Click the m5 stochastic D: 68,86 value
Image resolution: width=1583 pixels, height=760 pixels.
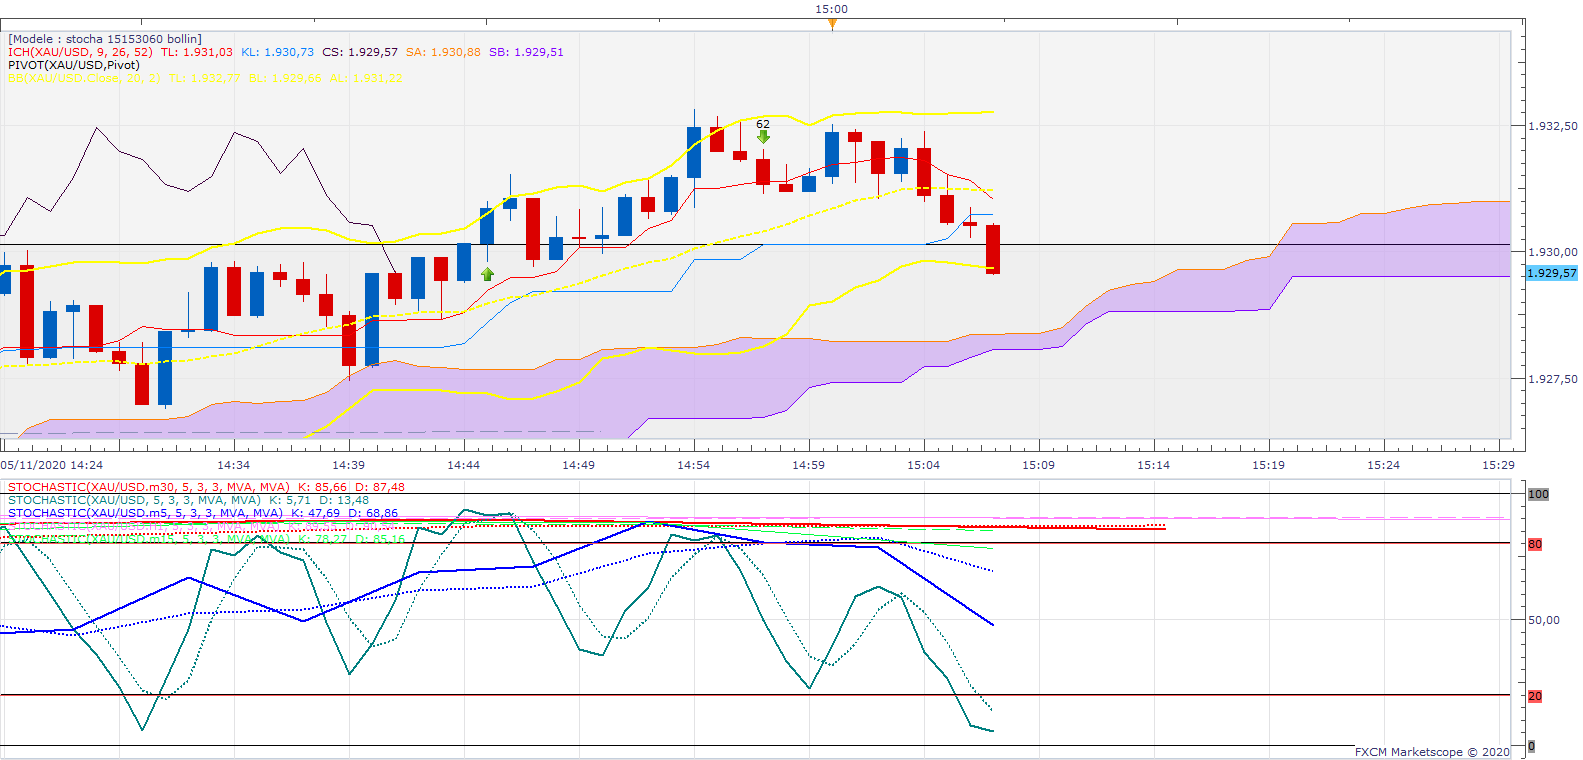373,513
